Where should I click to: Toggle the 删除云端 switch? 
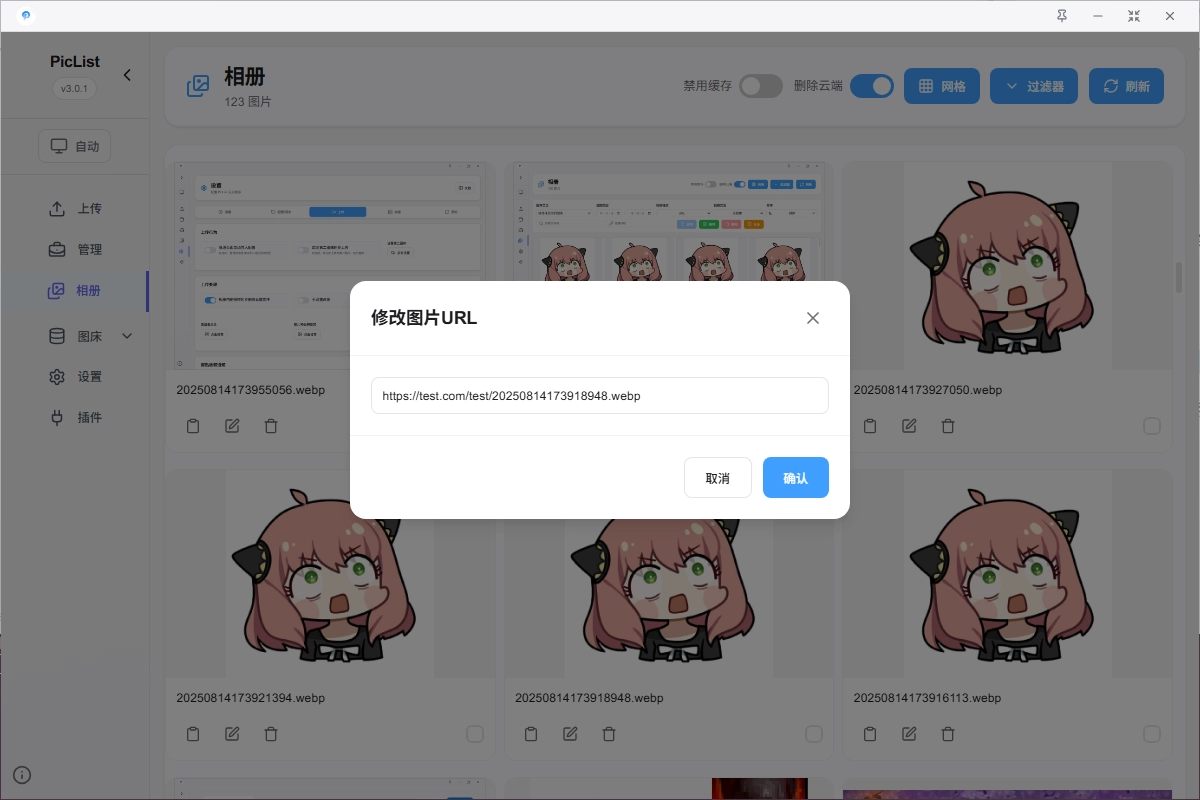pyautogui.click(x=872, y=86)
